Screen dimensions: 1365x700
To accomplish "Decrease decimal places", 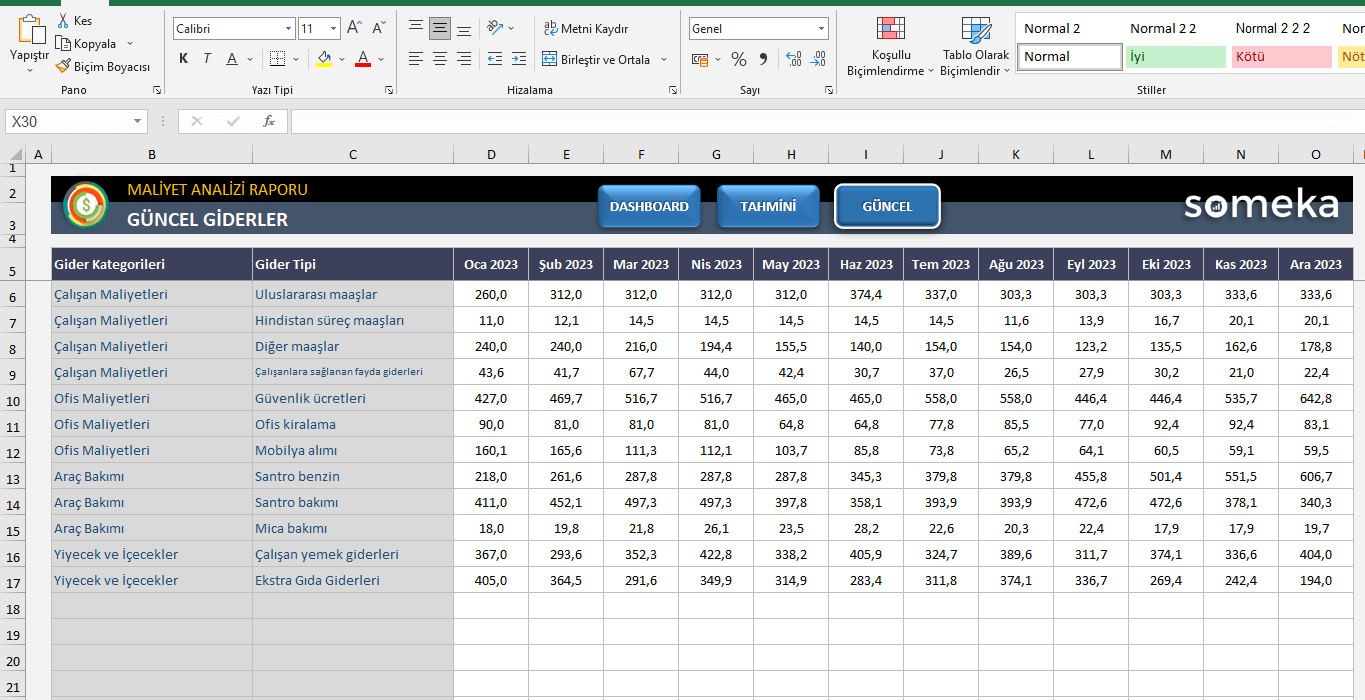I will click(x=818, y=60).
